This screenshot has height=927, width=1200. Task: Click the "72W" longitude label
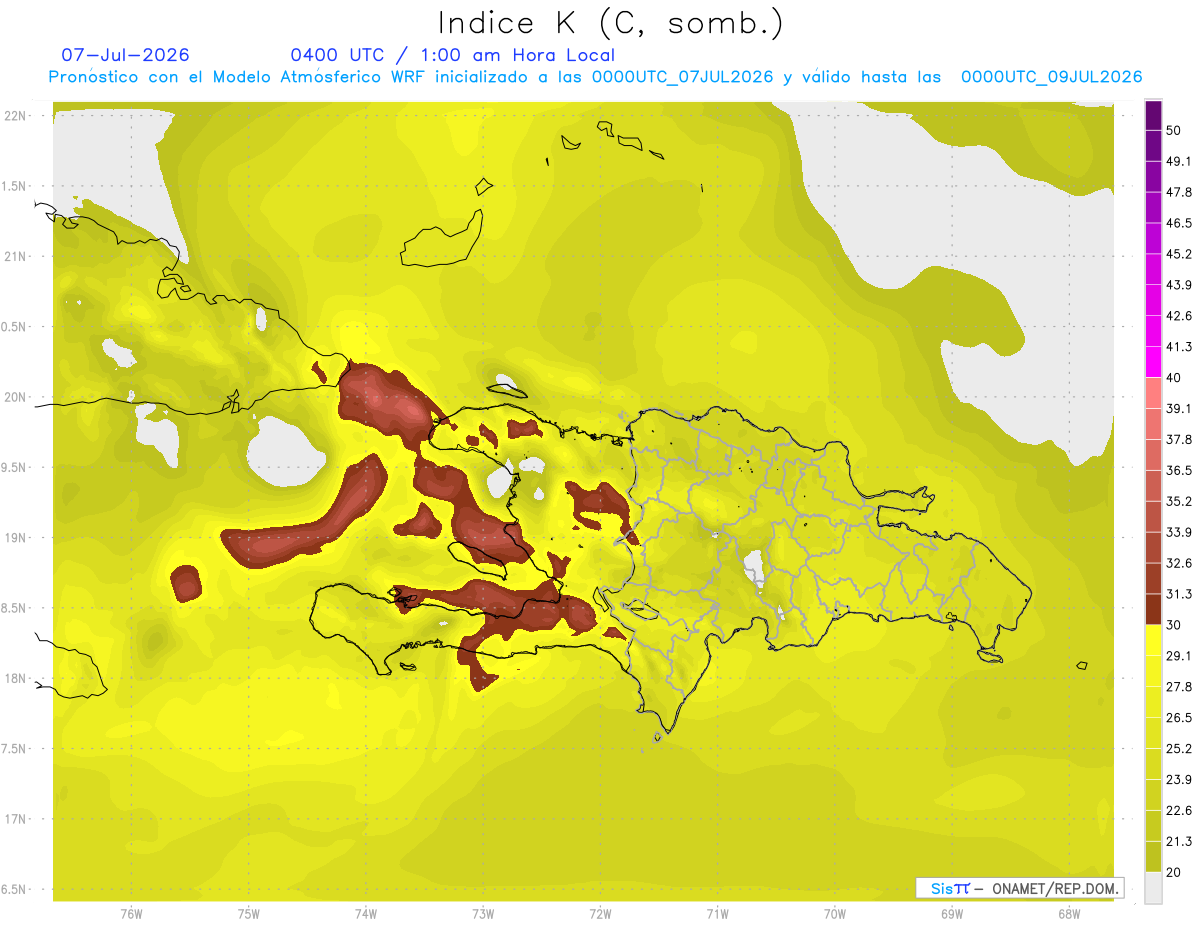pos(600,914)
